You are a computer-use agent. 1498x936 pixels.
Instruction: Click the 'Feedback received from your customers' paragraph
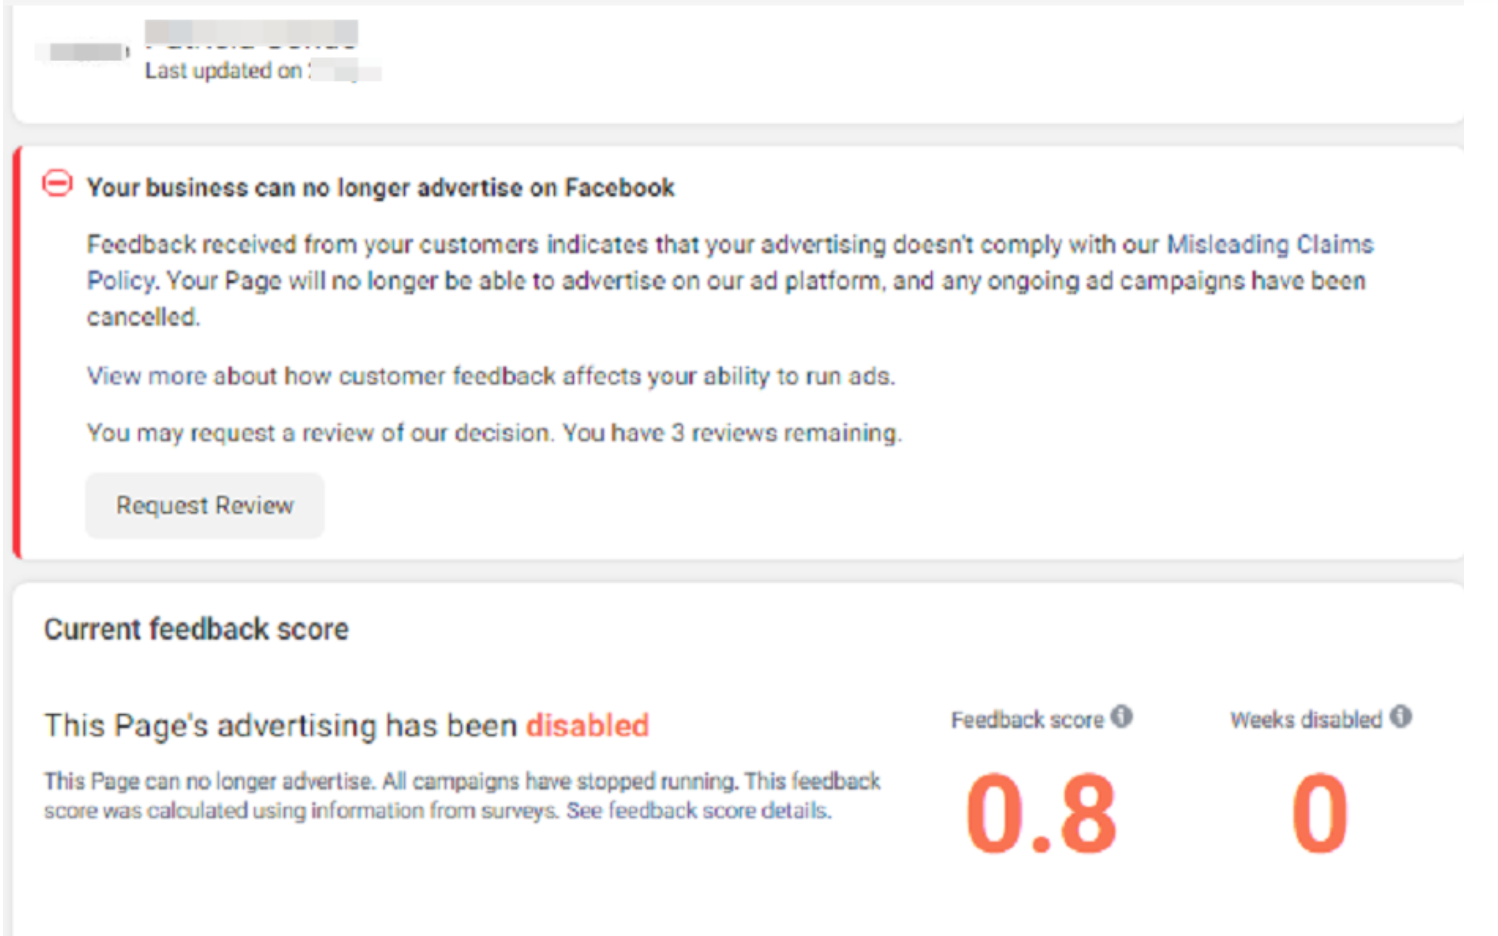pos(730,280)
